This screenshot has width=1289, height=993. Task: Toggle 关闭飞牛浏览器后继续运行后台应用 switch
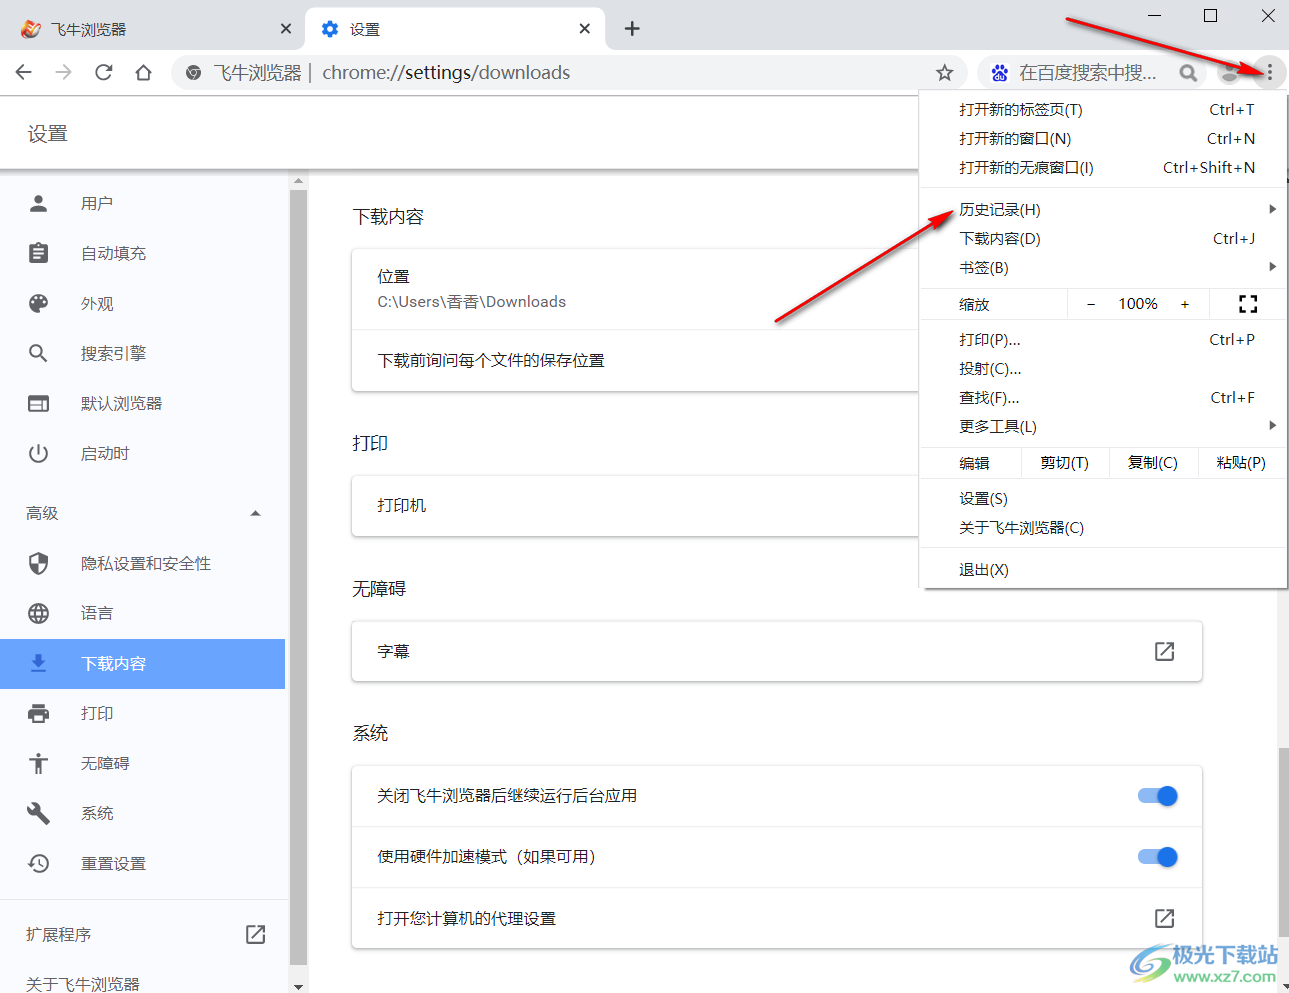[x=1158, y=796]
